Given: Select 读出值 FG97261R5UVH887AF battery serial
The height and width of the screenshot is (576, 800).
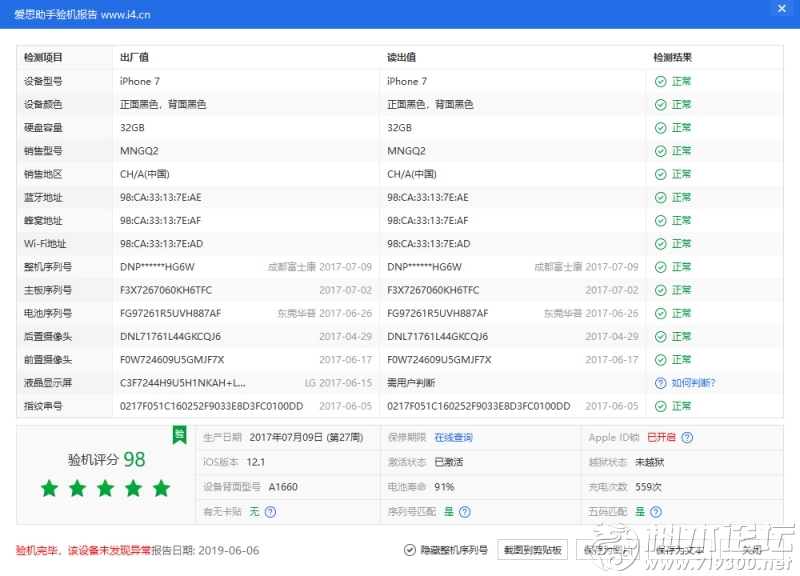Looking at the screenshot, I should (438, 314).
